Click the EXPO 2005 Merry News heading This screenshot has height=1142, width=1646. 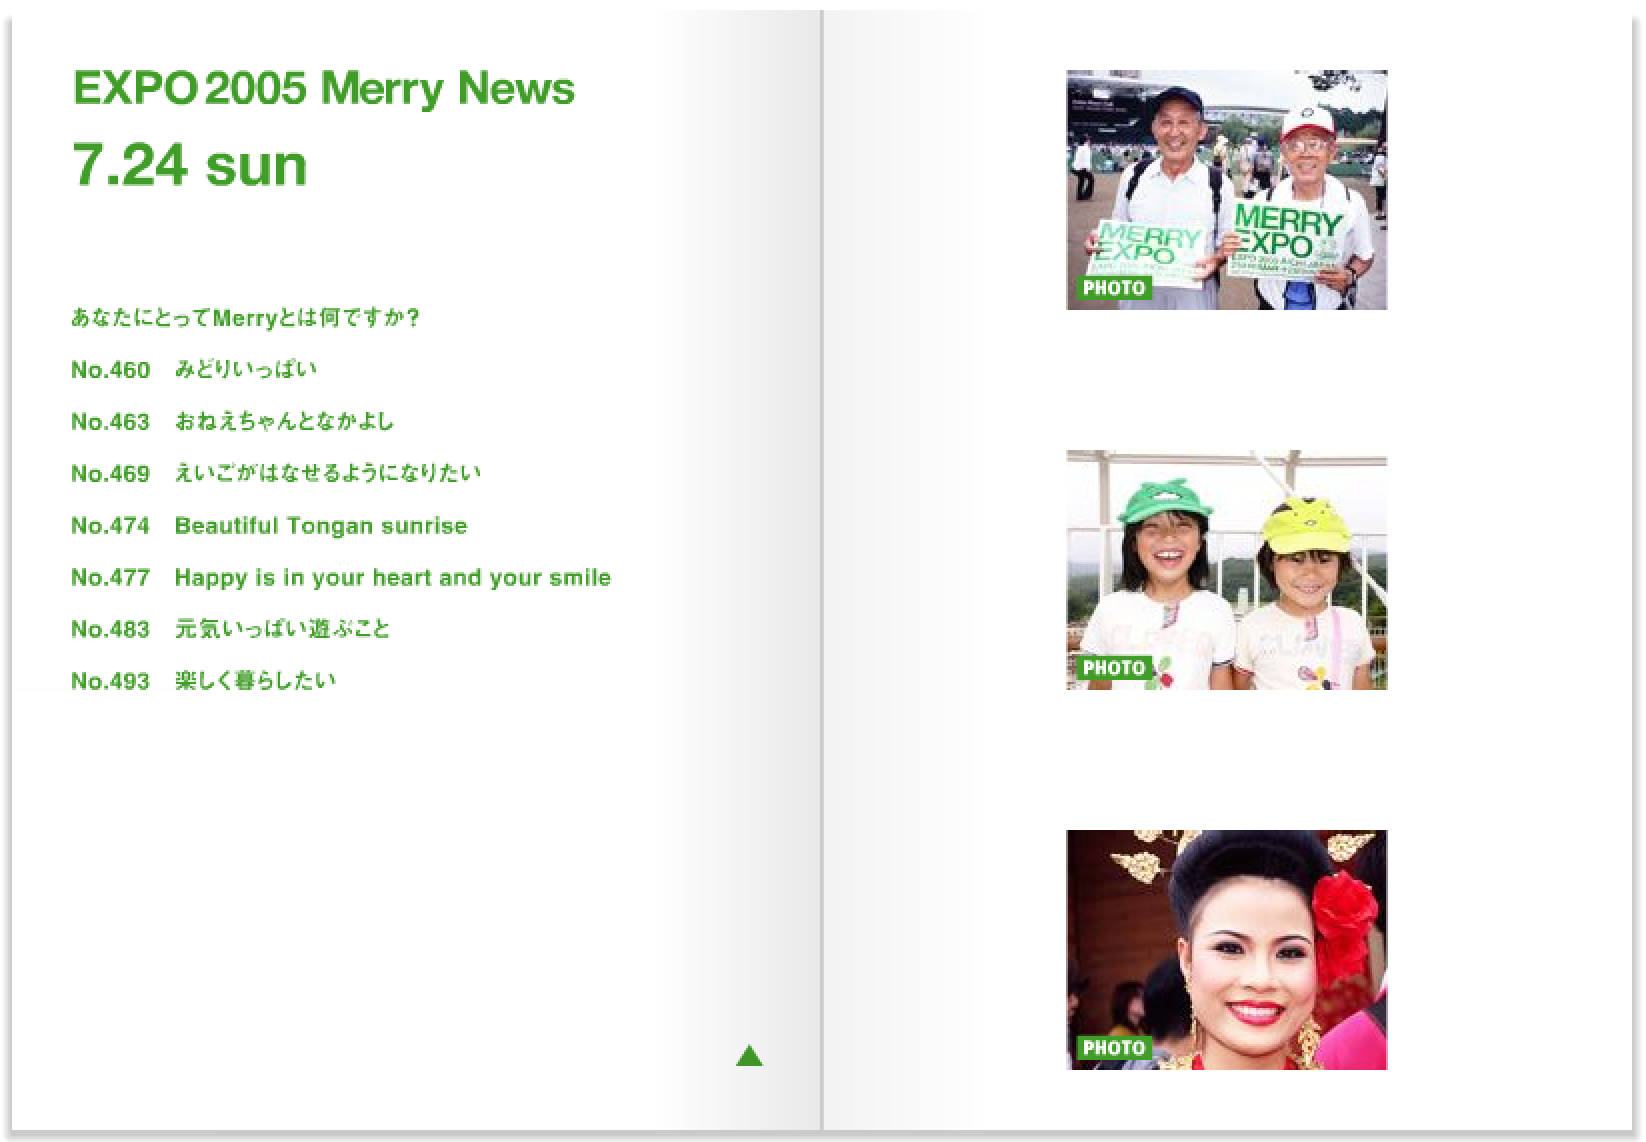(324, 89)
